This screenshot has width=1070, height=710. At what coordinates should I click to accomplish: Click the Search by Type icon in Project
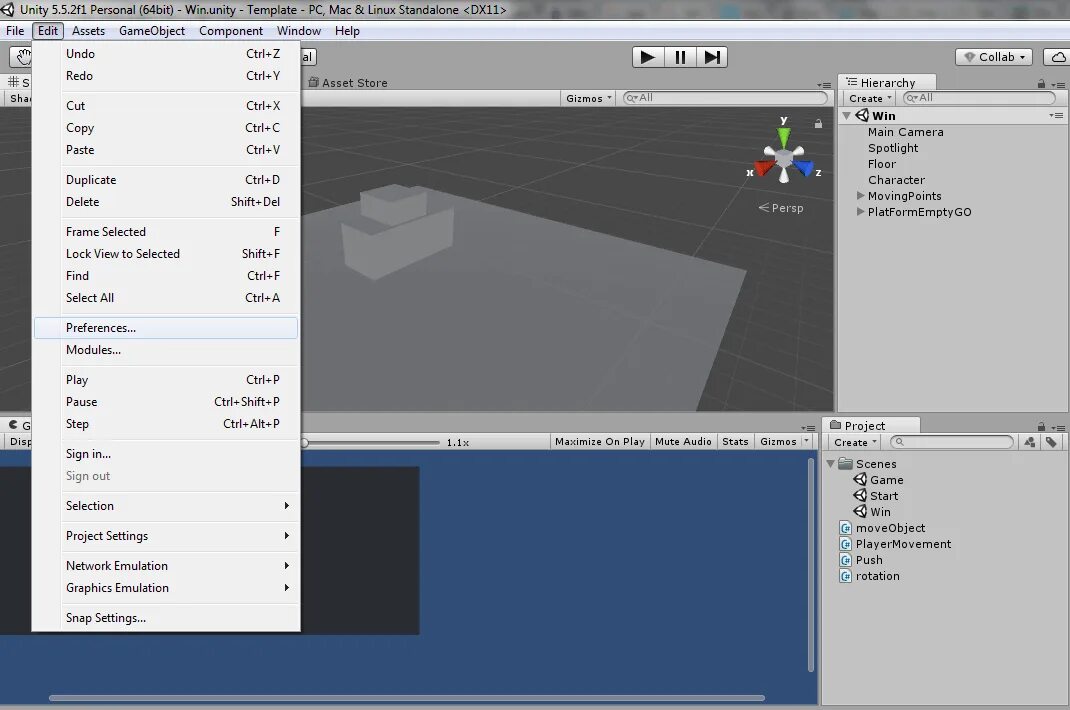point(1030,442)
